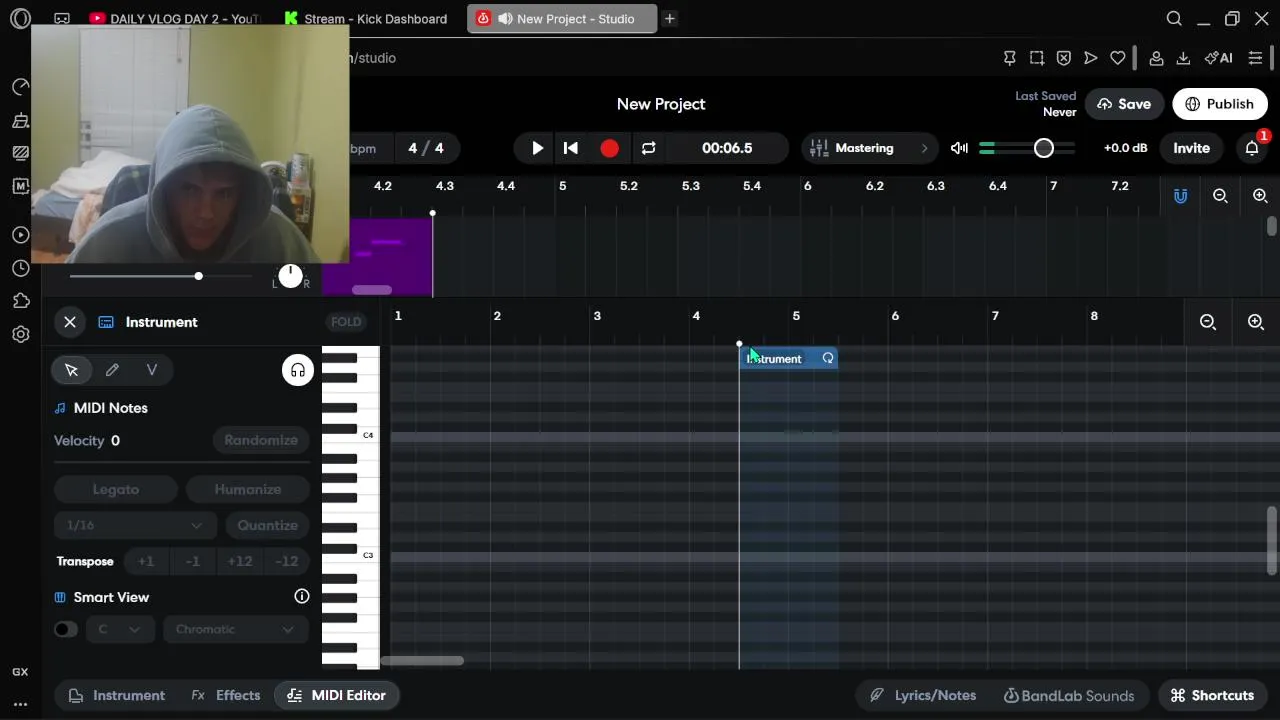Viewport: 1280px width, 720px height.
Task: Select the MIDI Editor tab
Action: coord(336,695)
